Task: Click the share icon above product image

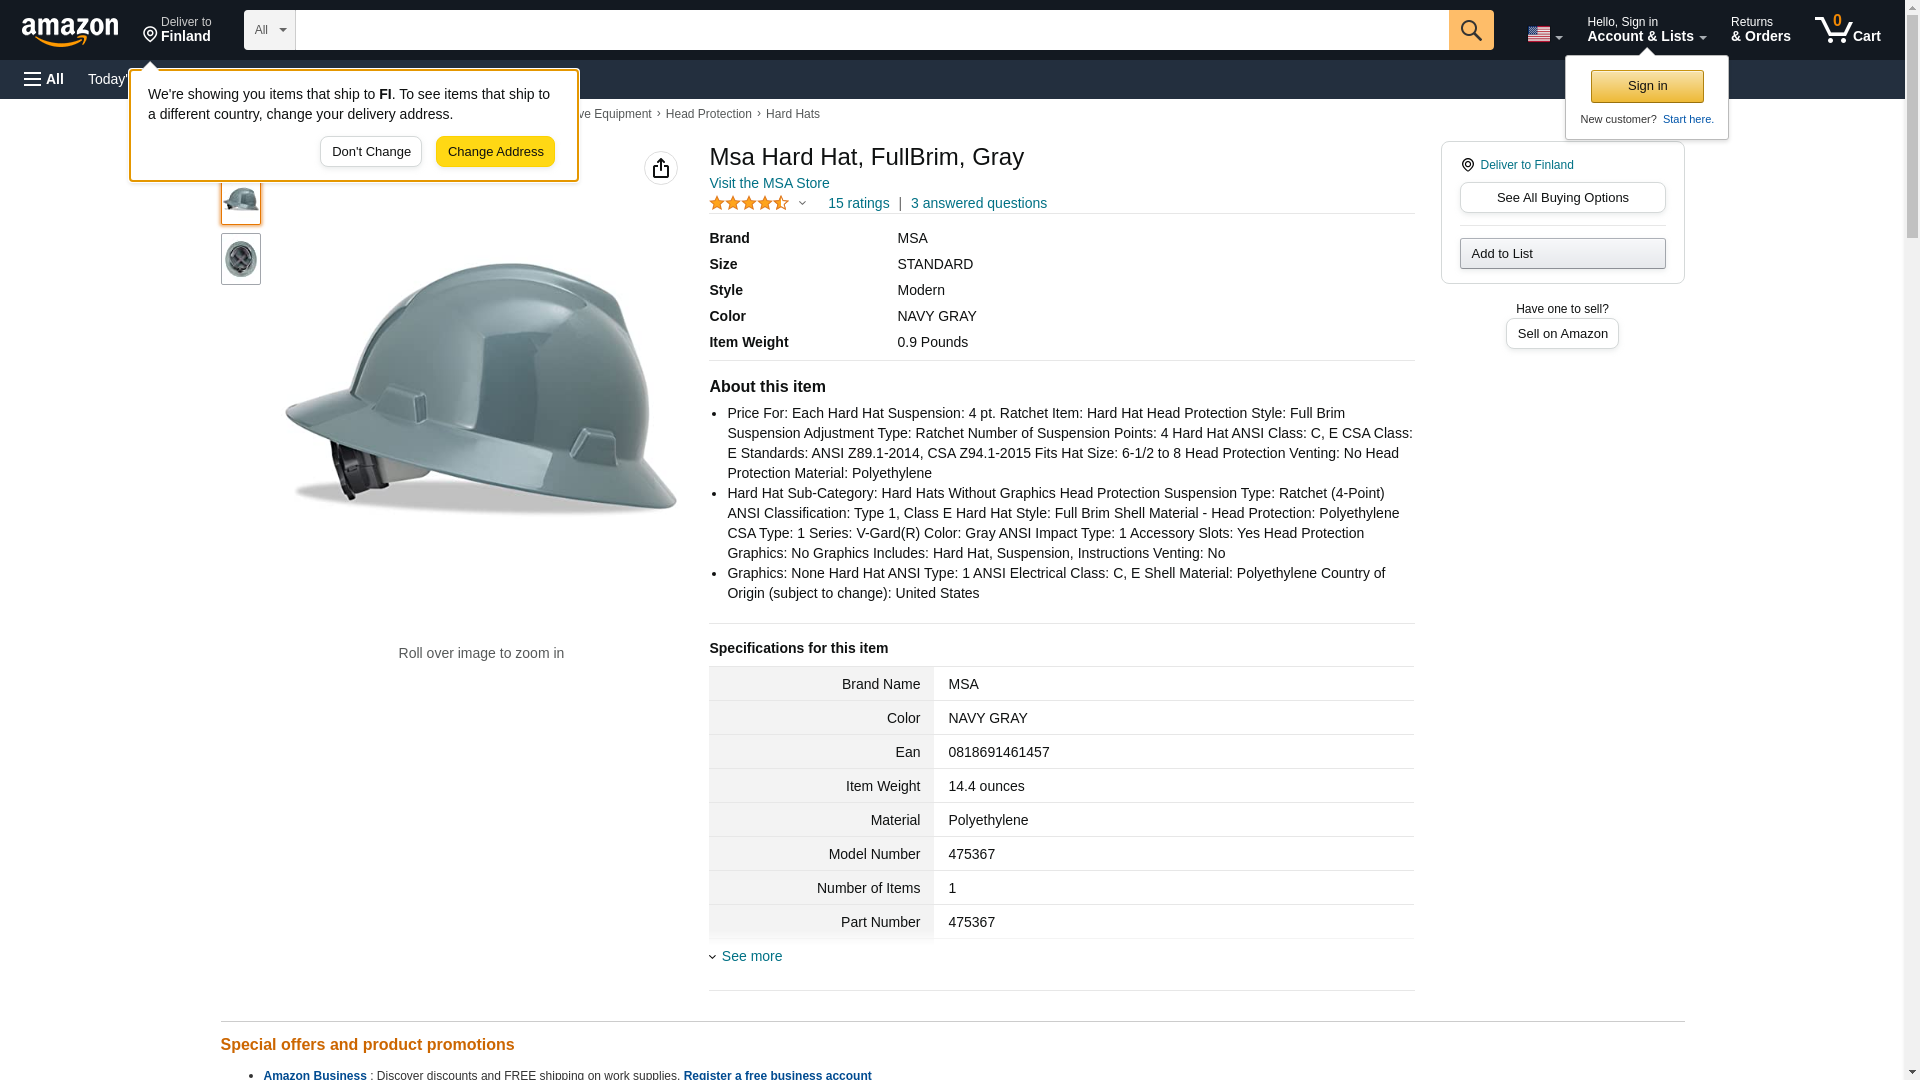Action: click(660, 168)
